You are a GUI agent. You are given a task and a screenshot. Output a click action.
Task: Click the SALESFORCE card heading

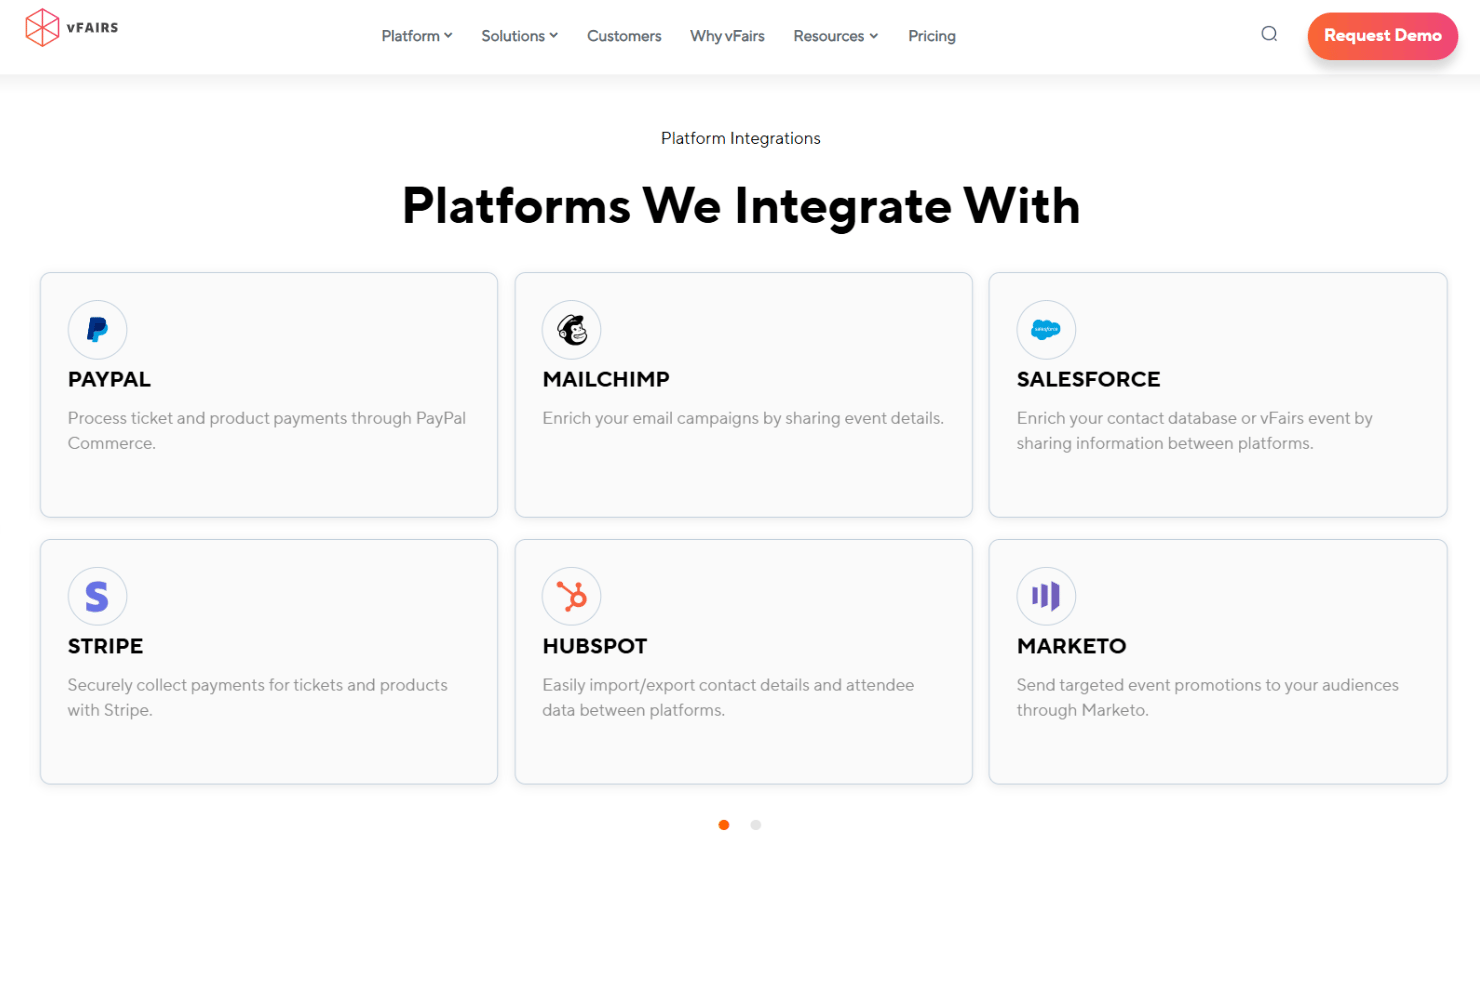point(1088,380)
